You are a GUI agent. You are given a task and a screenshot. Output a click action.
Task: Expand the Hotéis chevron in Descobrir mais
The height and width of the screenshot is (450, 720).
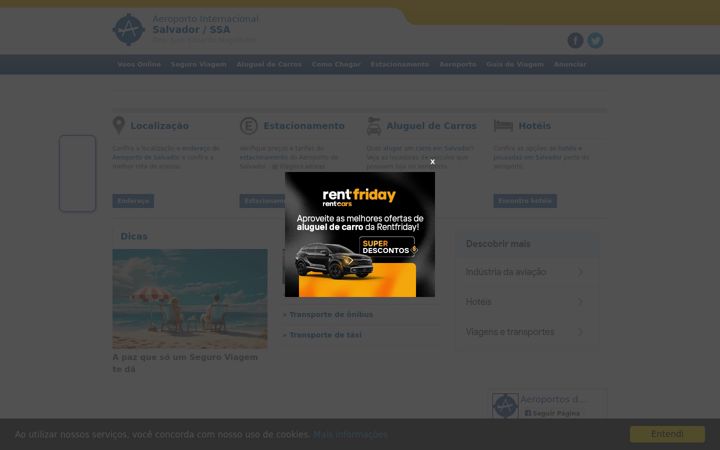[580, 302]
